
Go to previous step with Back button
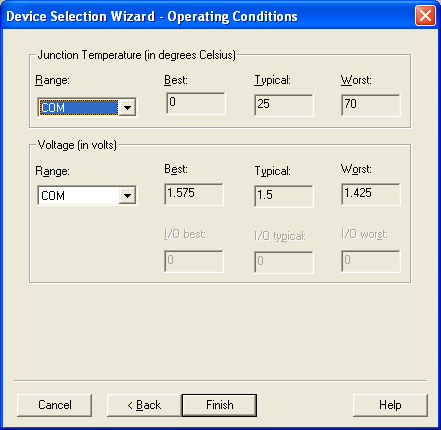[144, 405]
